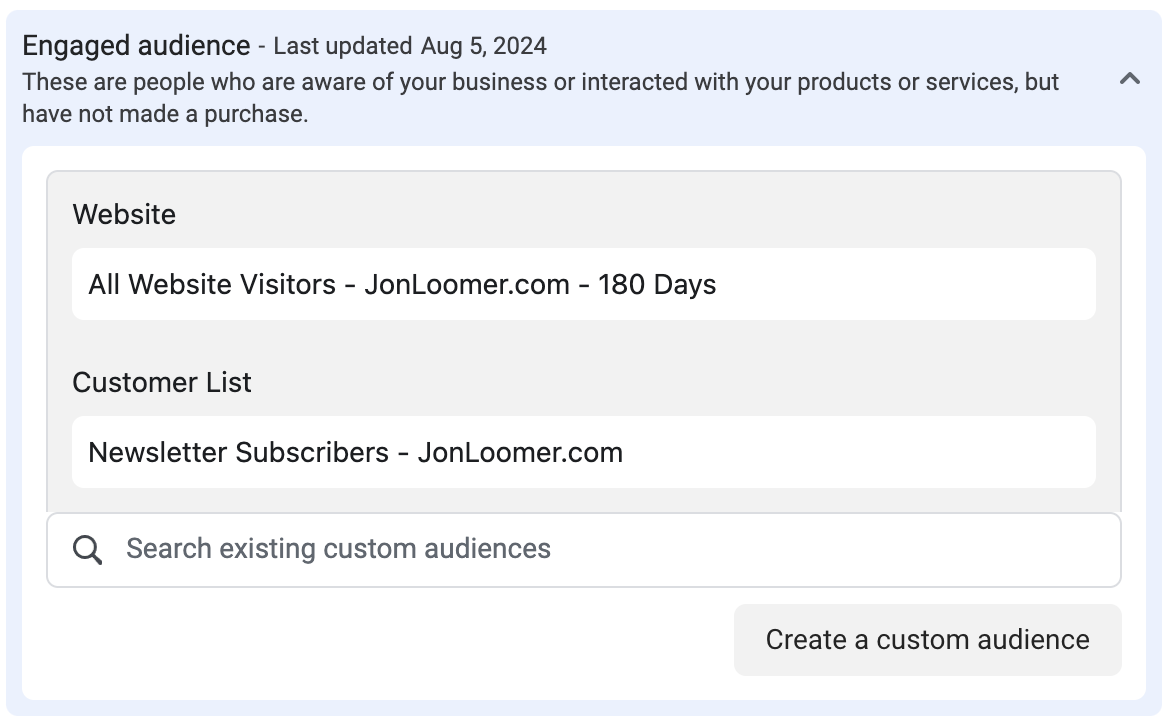Collapse the Engaged audience section chevron
This screenshot has width=1172, height=726.
(x=1129, y=79)
